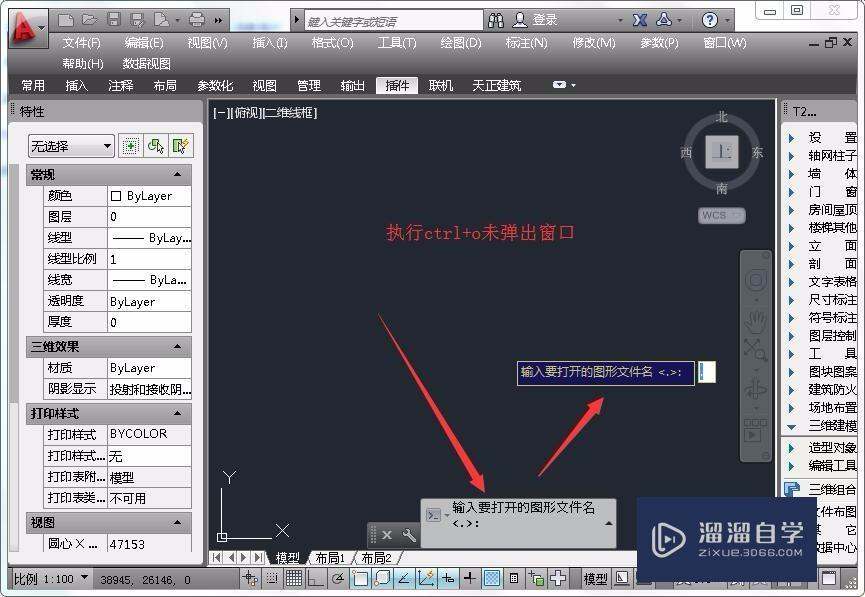The image size is (865, 597).
Task: Enable grid display from the status bar
Action: 294,578
